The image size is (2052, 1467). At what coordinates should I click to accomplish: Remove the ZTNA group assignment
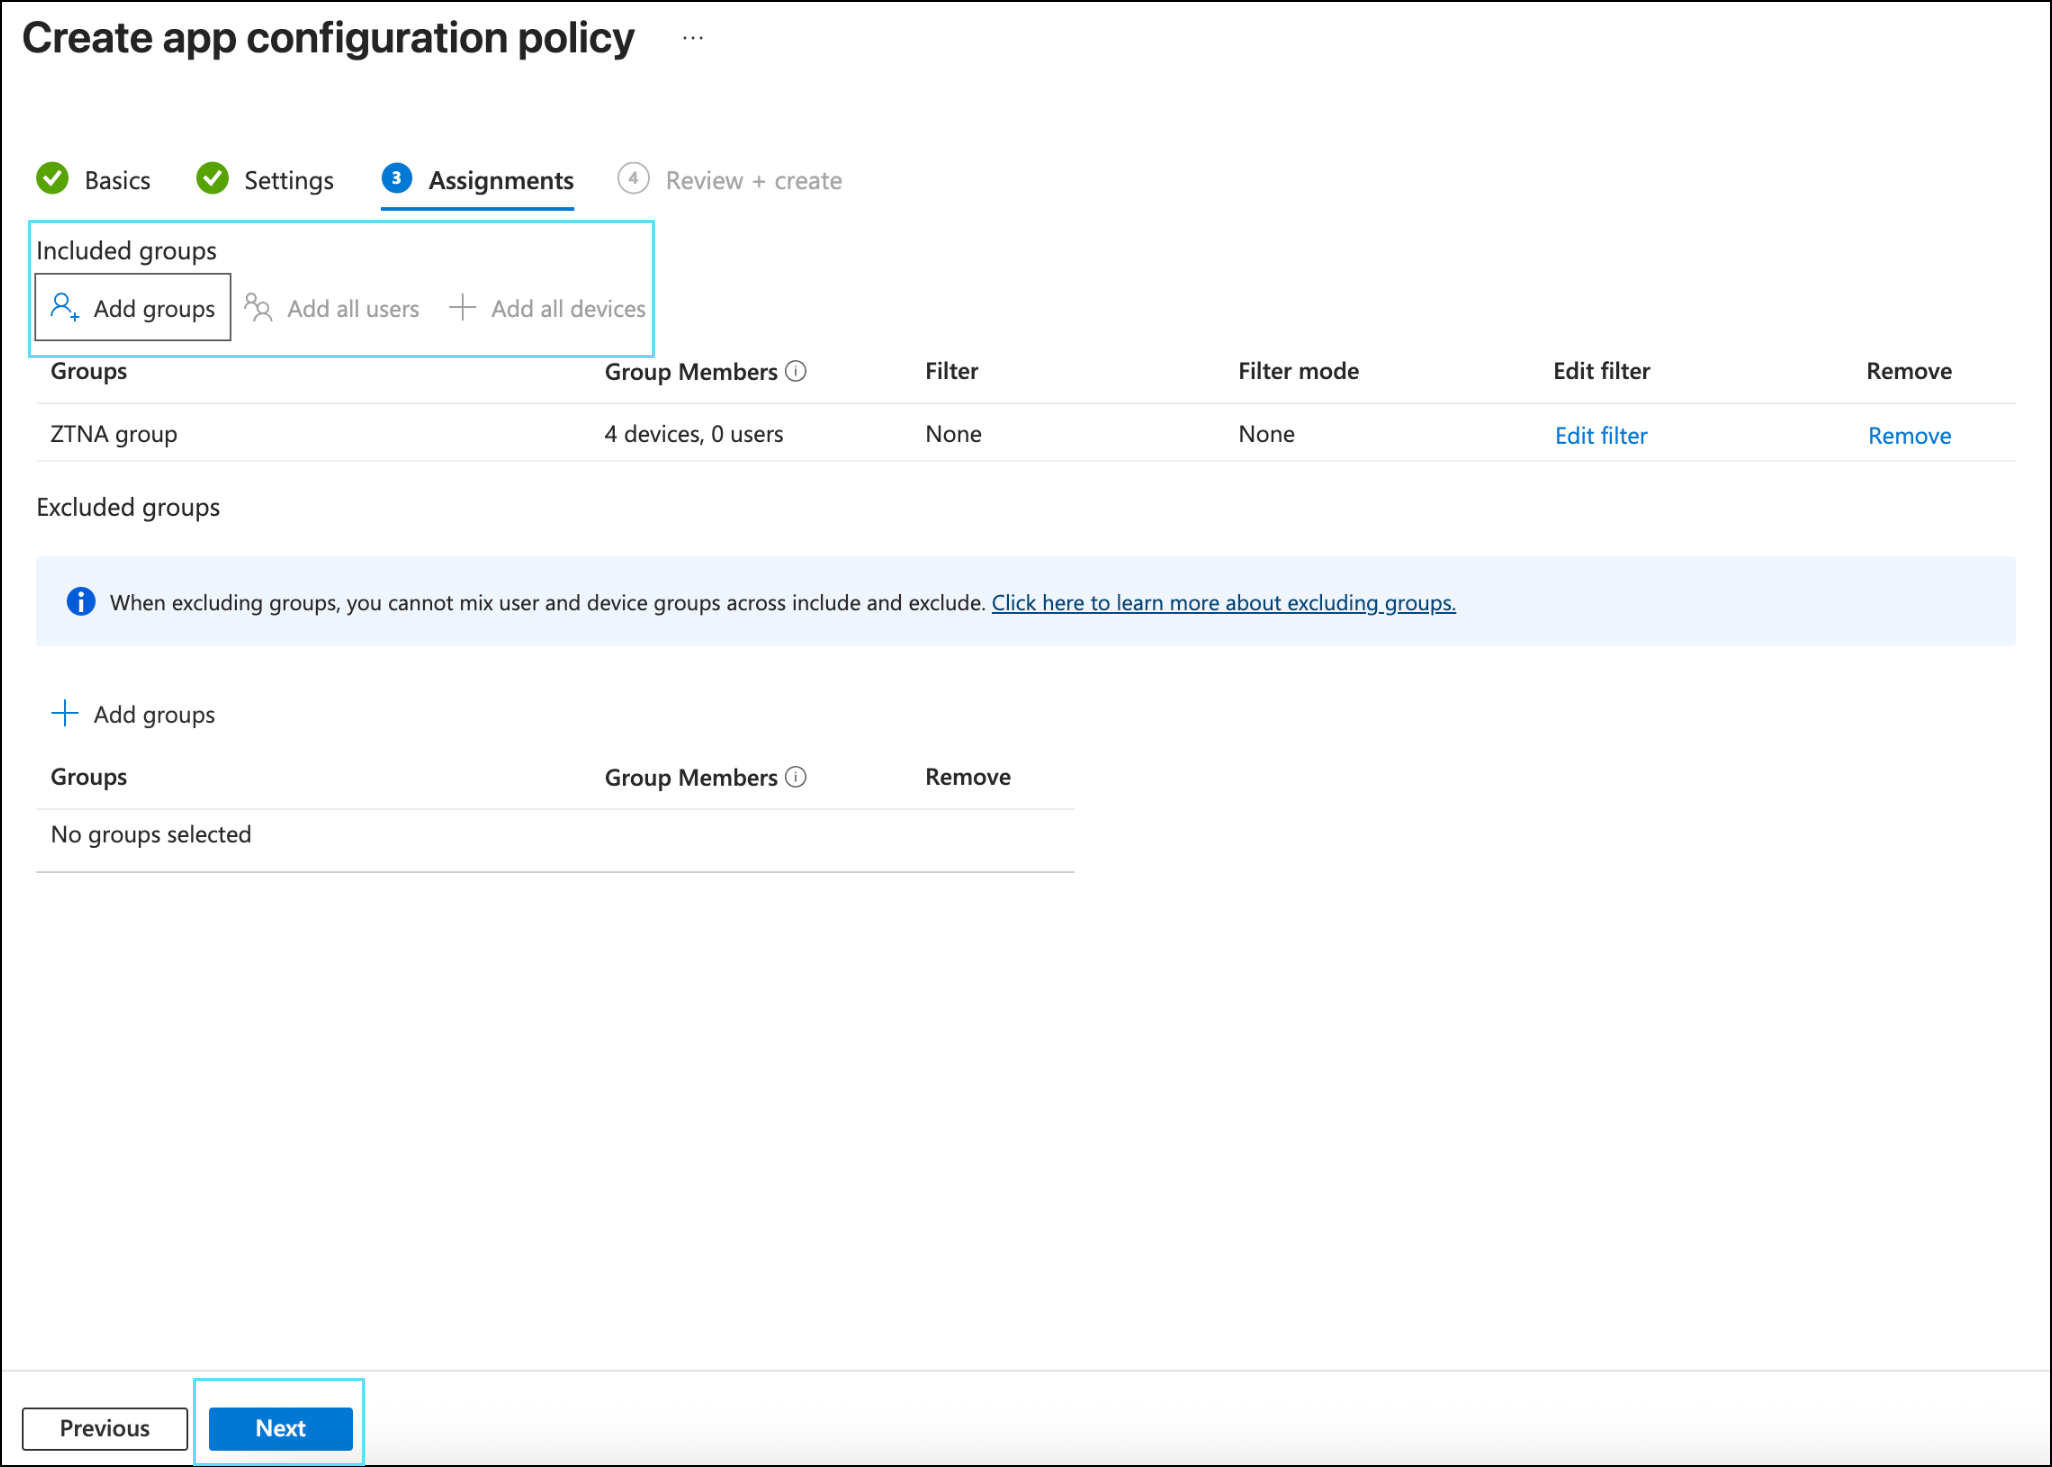pyautogui.click(x=1909, y=435)
